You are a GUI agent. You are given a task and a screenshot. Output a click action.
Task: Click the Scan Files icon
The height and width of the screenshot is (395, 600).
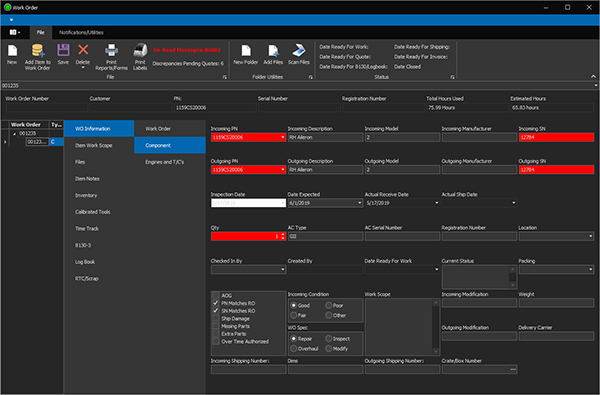(x=298, y=50)
